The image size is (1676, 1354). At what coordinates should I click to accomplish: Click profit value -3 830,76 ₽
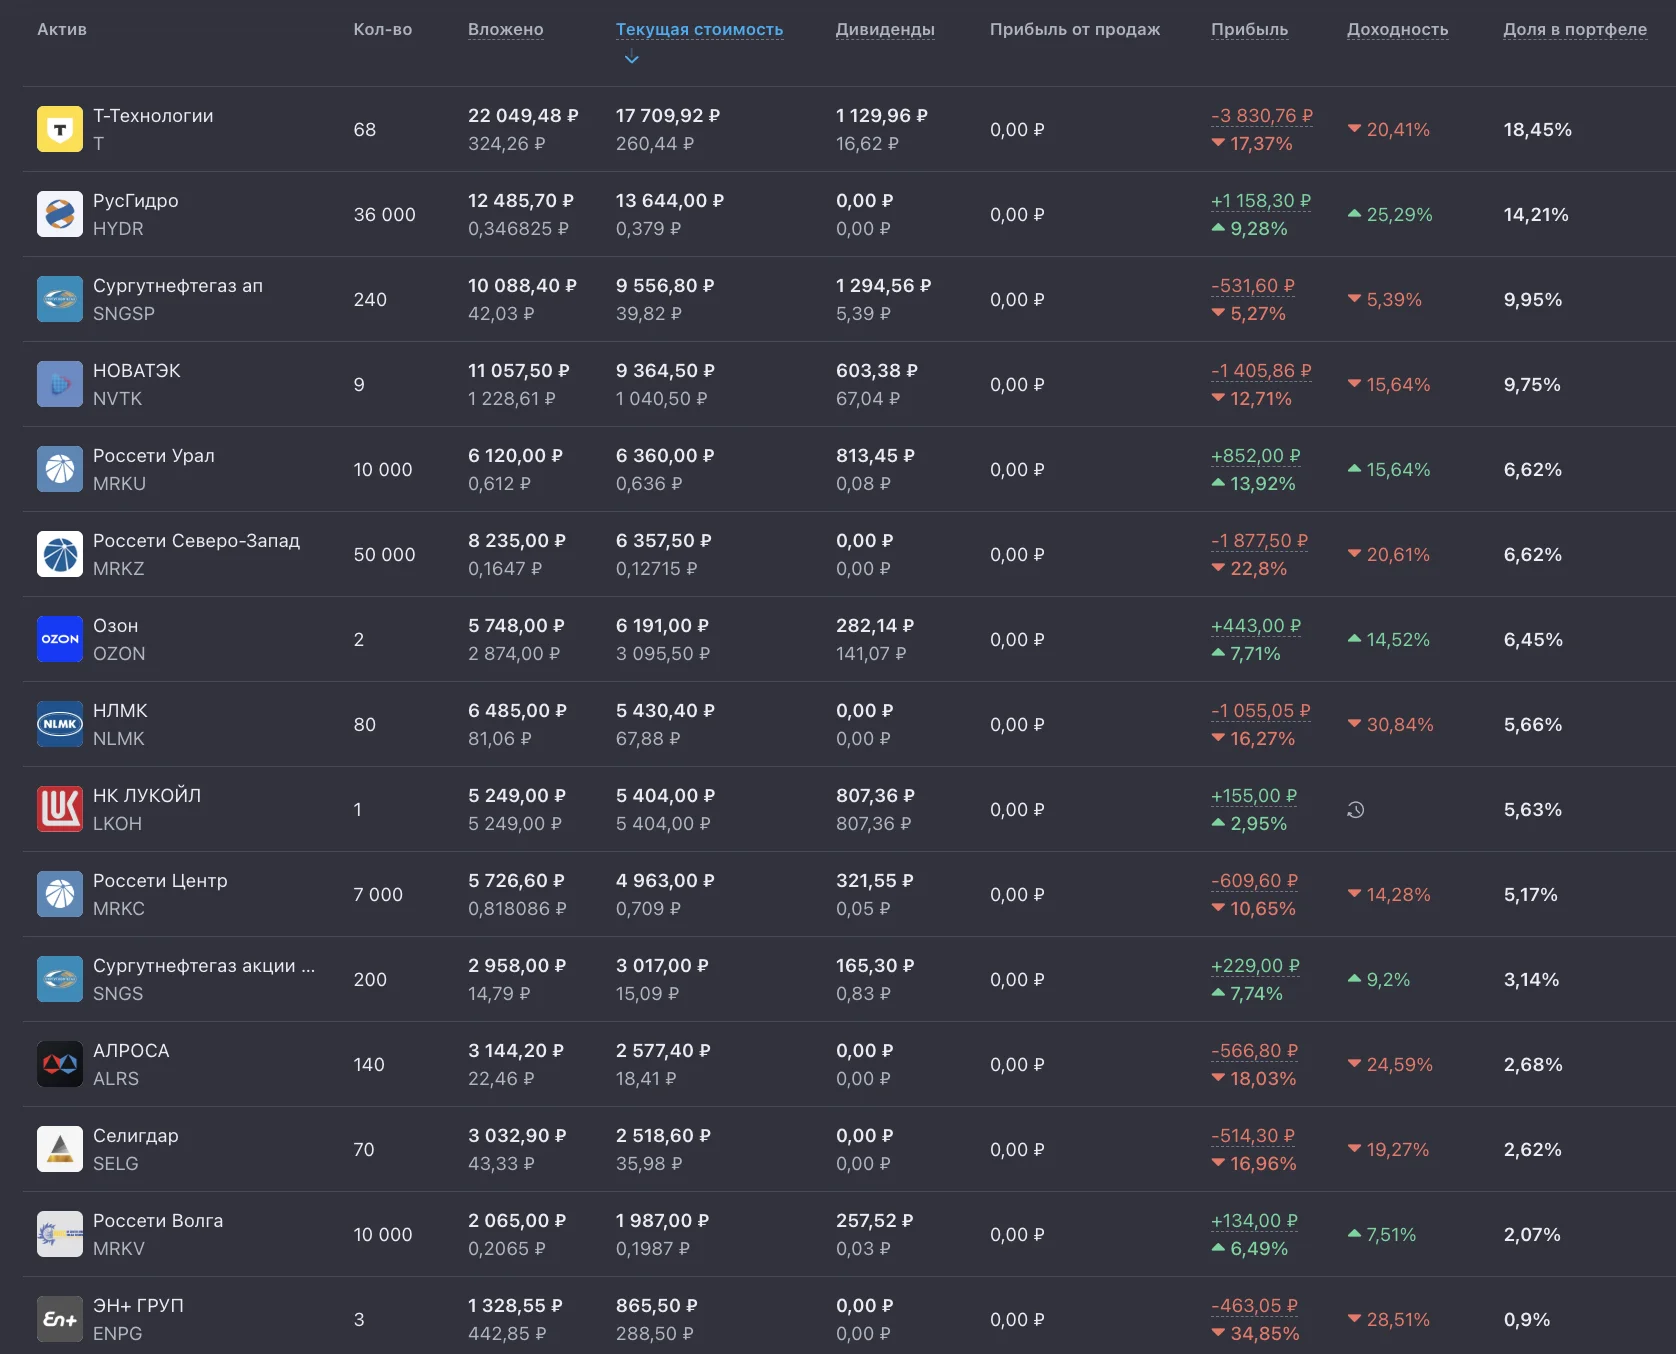1262,116
